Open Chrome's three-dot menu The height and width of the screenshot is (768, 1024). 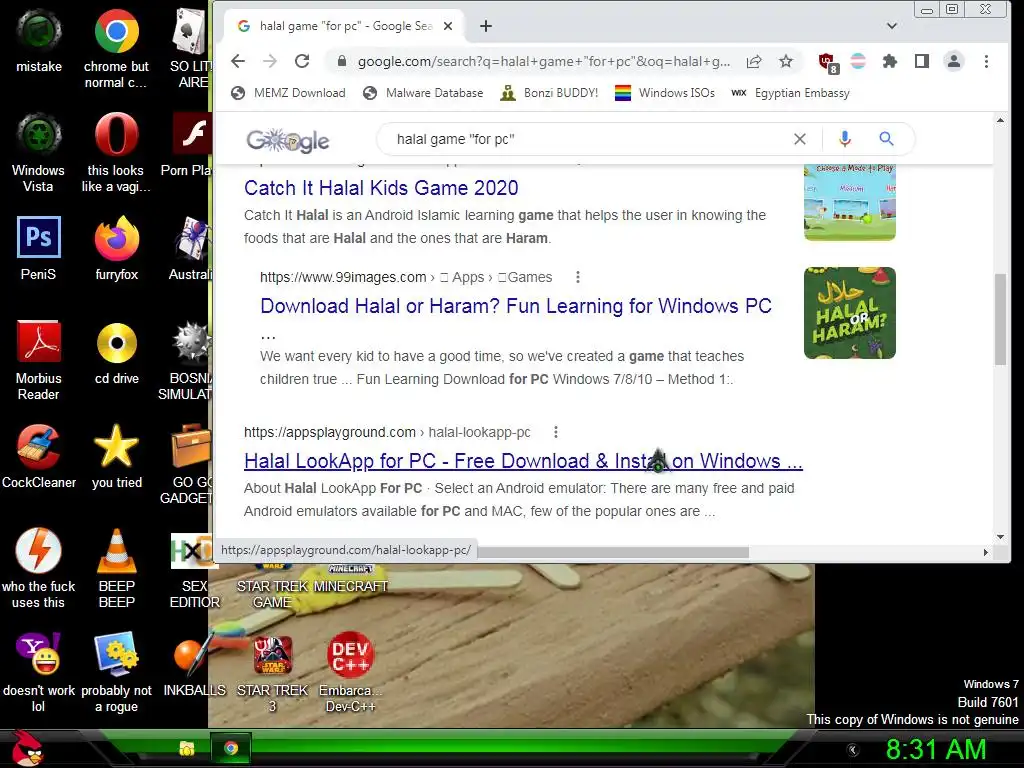pyautogui.click(x=986, y=61)
